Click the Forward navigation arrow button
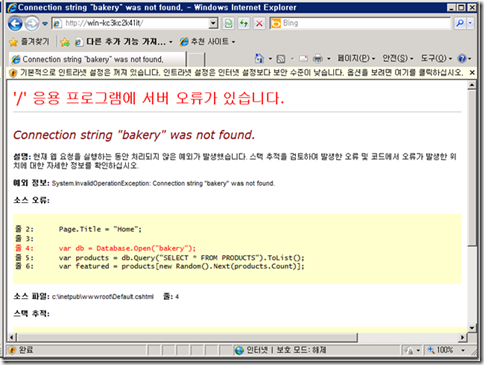Viewport: 484px width, 365px height. 32,24
